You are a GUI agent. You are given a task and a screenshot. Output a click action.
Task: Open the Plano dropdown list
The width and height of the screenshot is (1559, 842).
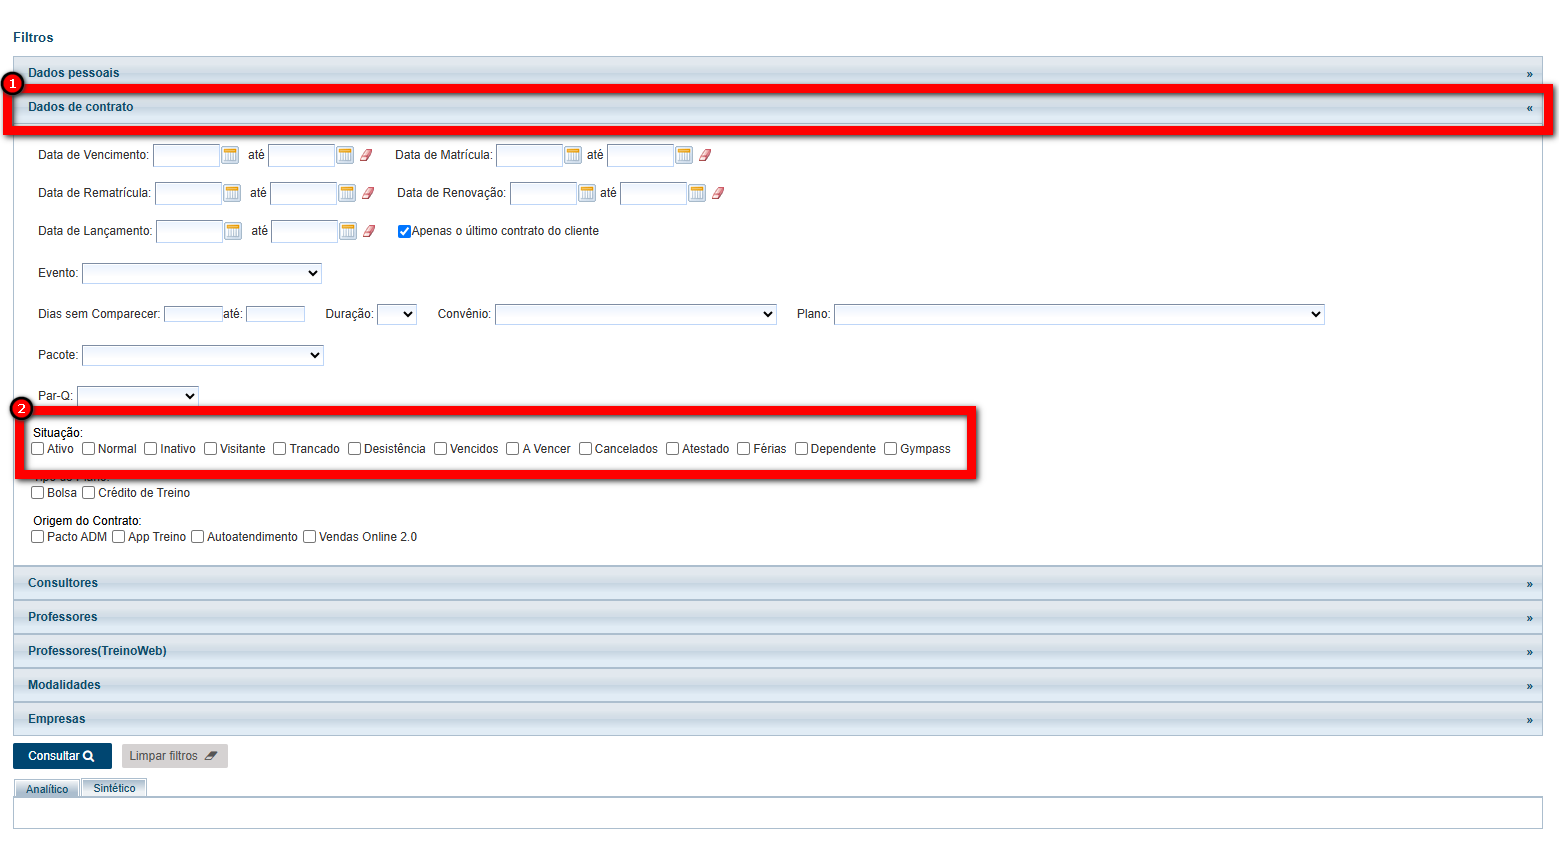(x=1079, y=314)
